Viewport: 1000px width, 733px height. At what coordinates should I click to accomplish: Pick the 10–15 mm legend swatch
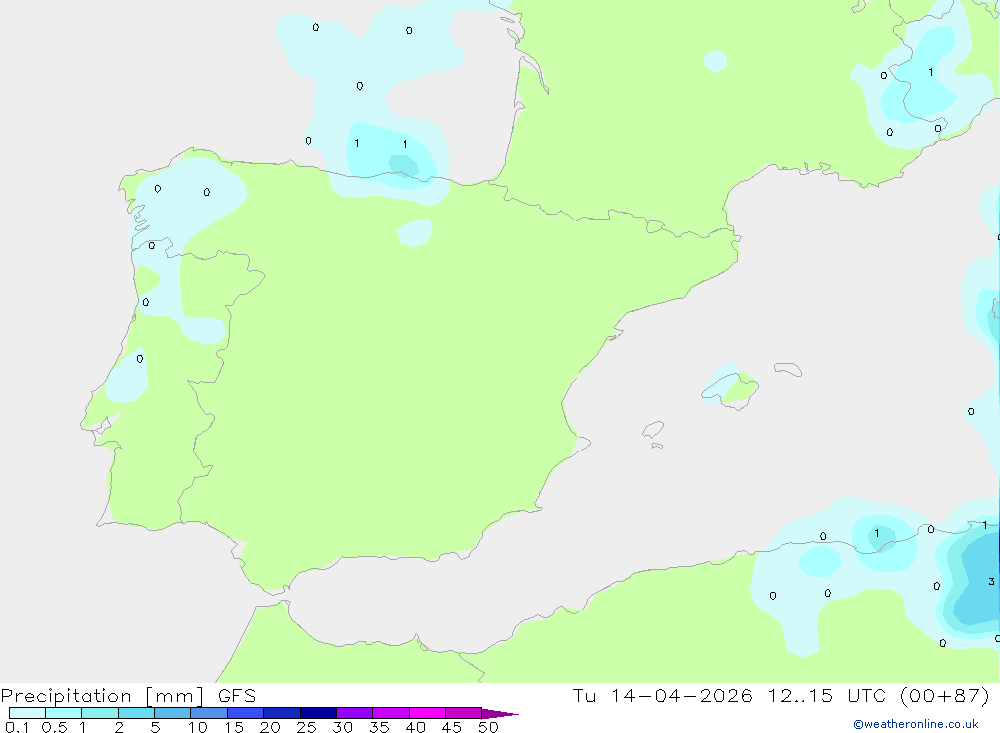[209, 713]
